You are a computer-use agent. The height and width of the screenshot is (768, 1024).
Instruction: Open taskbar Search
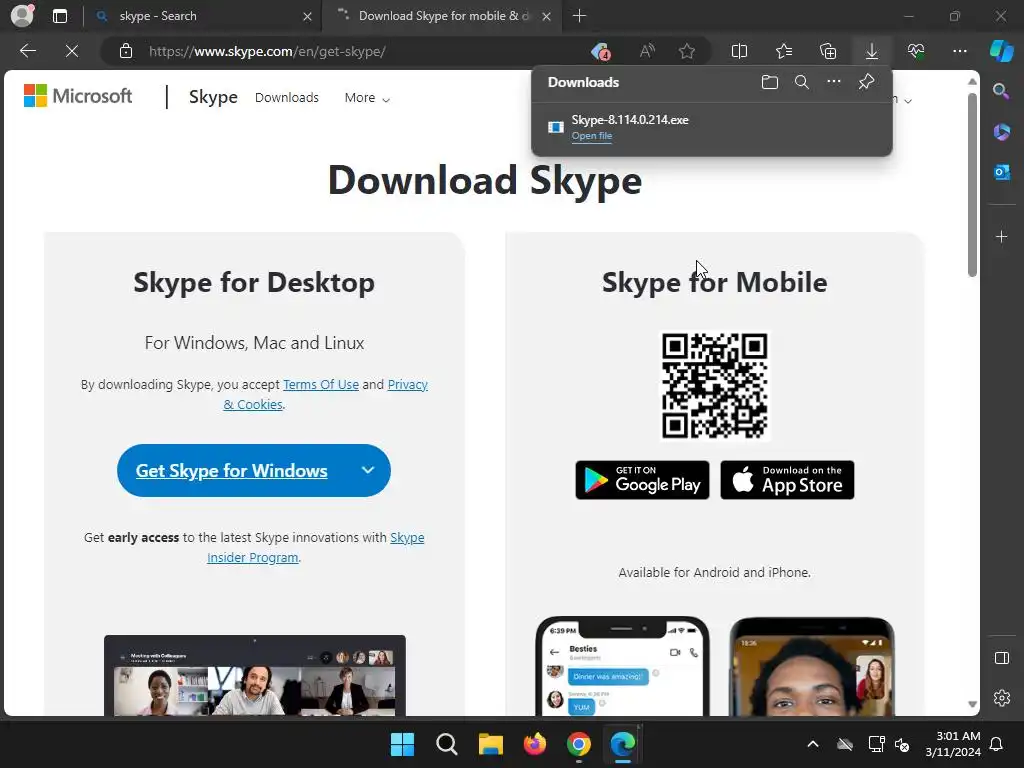[447, 744]
